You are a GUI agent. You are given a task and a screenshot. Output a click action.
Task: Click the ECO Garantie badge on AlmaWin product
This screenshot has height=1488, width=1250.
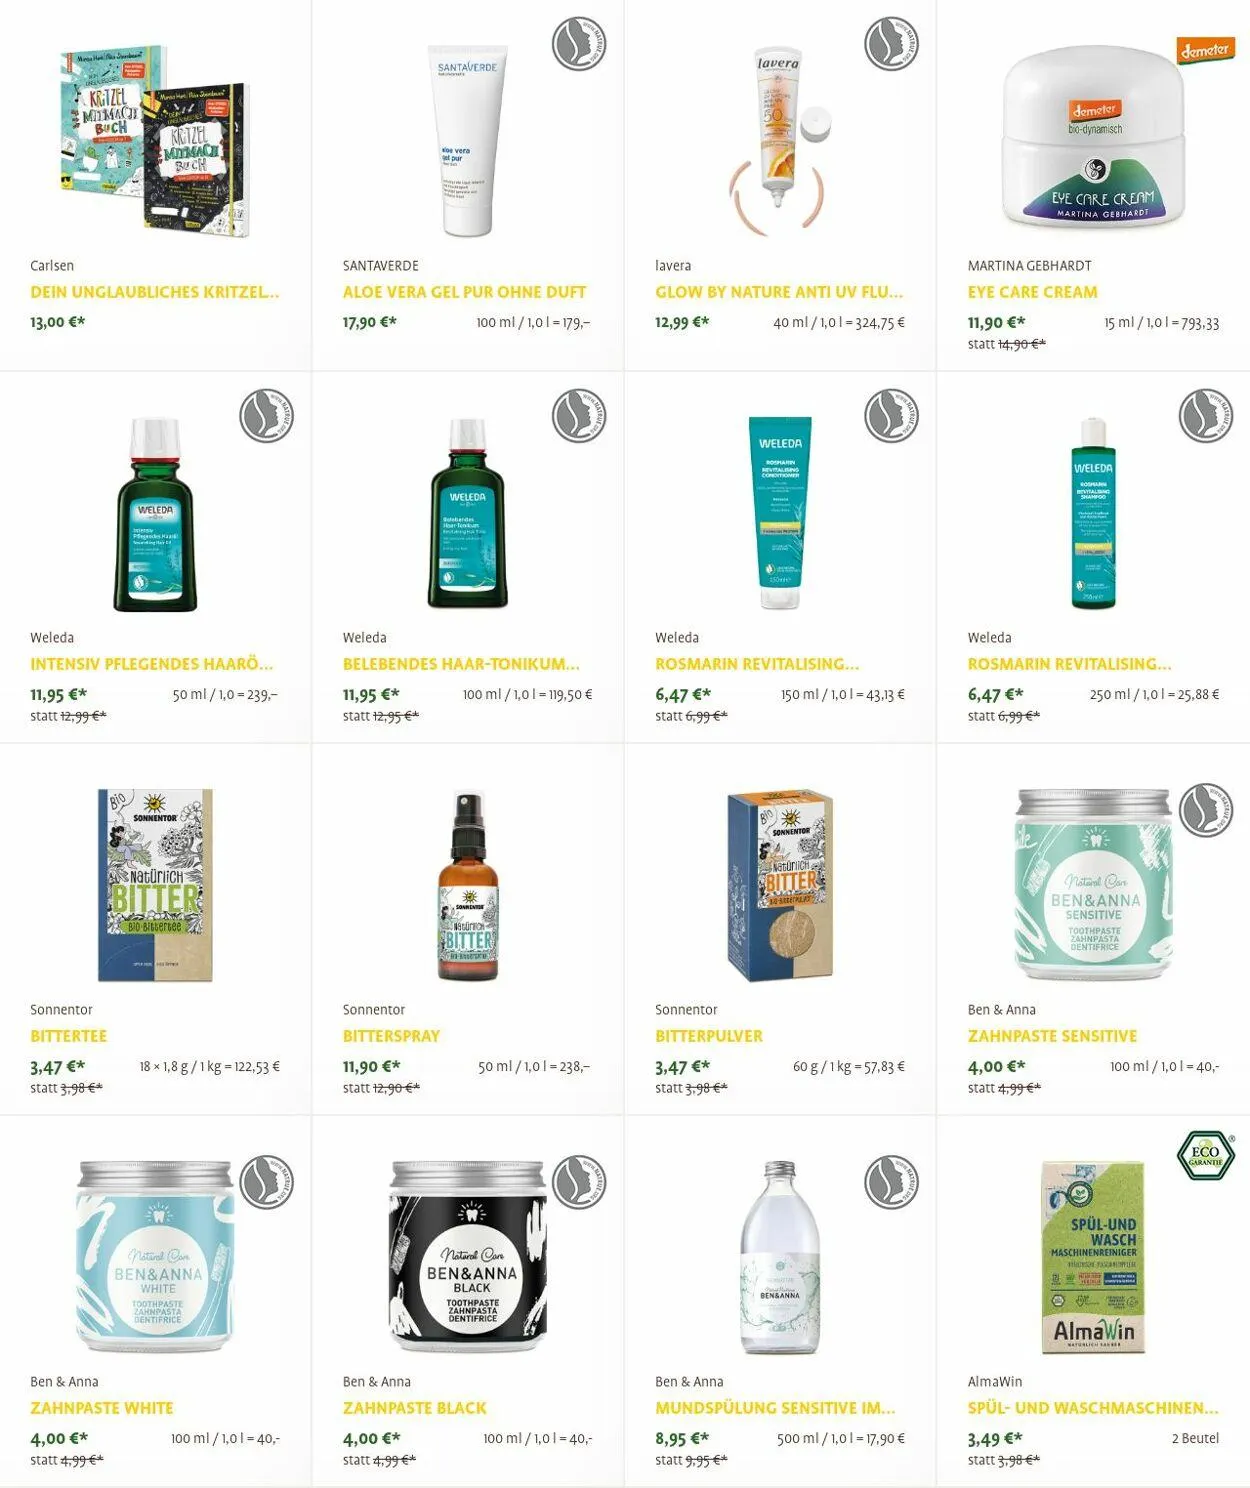(x=1206, y=1156)
